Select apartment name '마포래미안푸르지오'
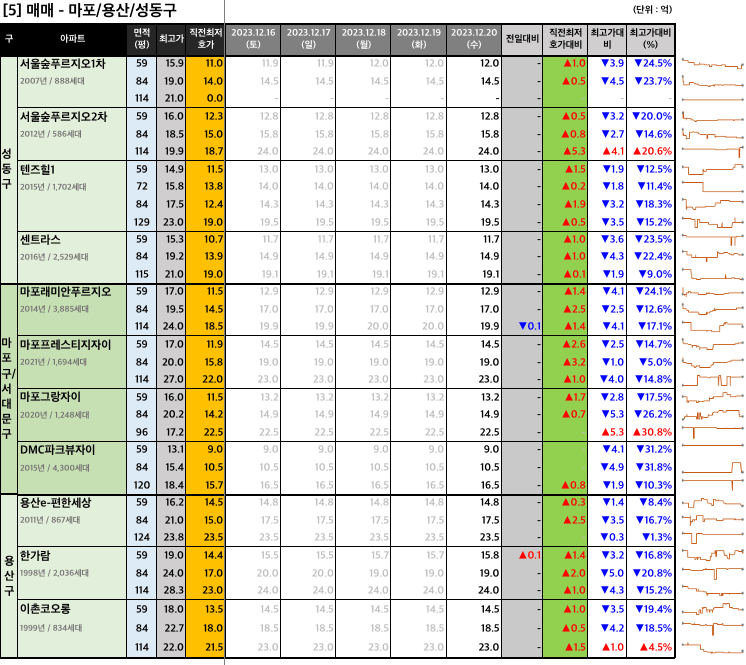The height and width of the screenshot is (665, 746). tap(65, 292)
